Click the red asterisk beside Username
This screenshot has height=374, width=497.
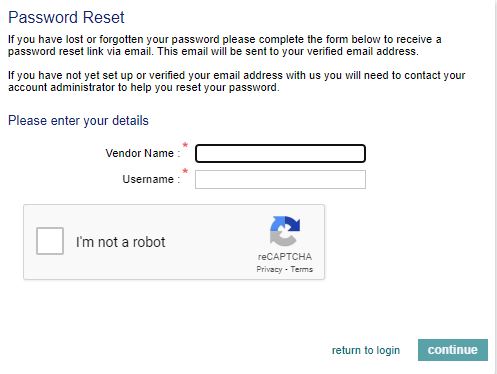click(185, 171)
